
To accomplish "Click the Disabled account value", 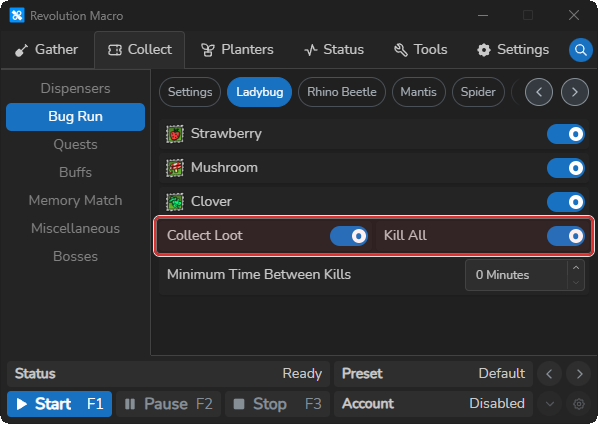I will point(497,404).
